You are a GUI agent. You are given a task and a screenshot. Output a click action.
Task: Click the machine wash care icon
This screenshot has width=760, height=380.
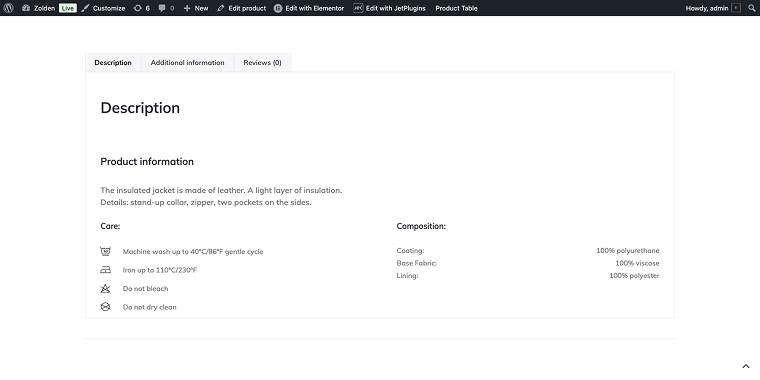point(105,251)
